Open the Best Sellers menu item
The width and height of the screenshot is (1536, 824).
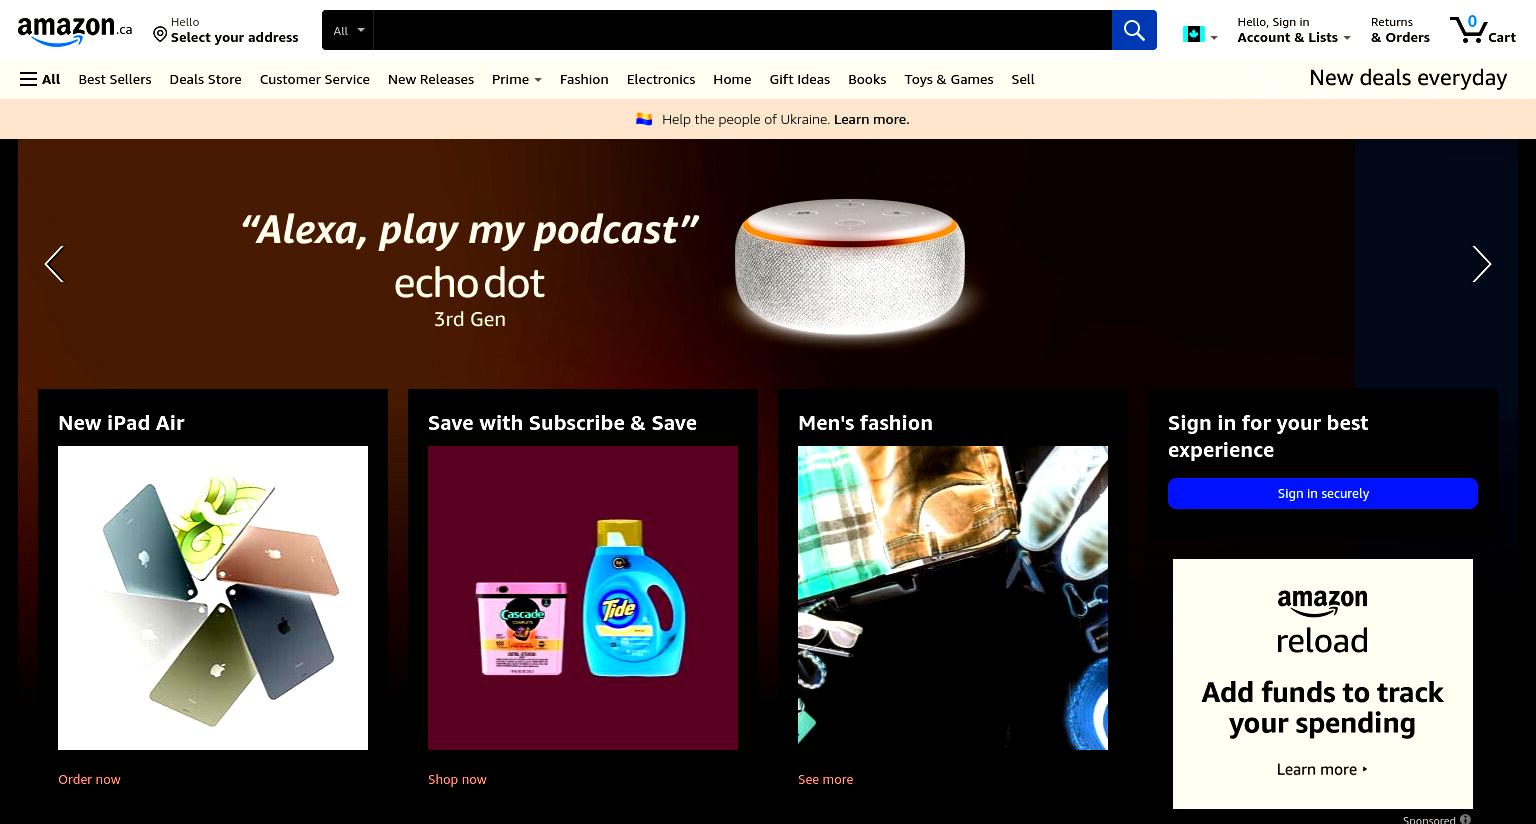[x=115, y=79]
